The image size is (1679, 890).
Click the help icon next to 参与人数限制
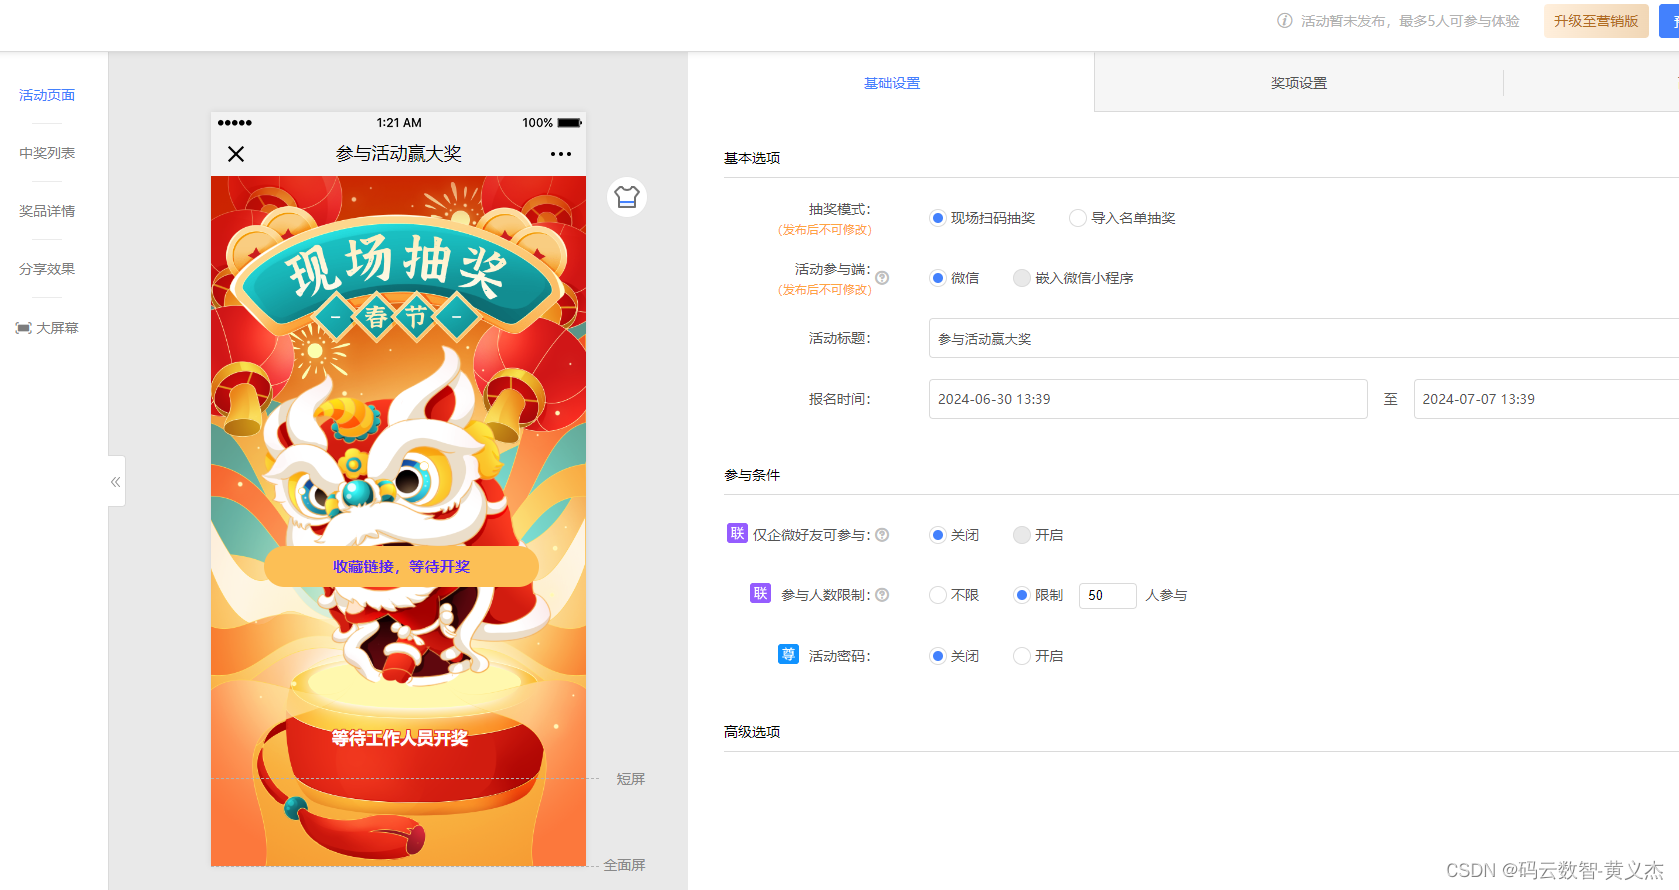882,595
